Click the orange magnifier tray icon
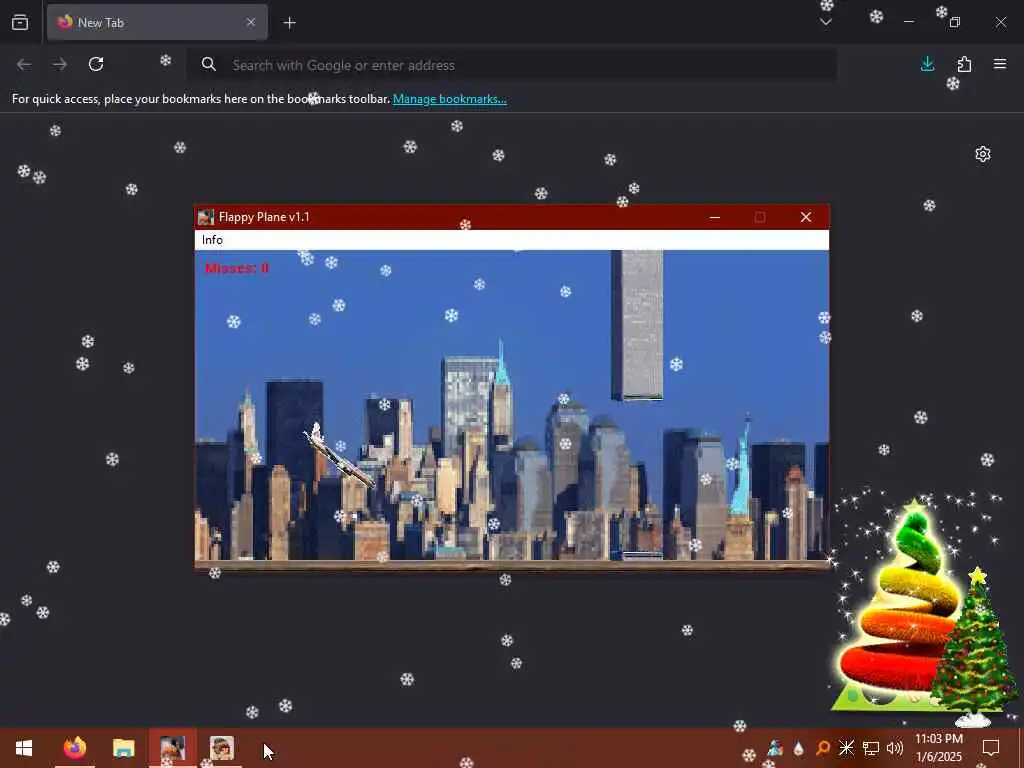 [x=823, y=748]
